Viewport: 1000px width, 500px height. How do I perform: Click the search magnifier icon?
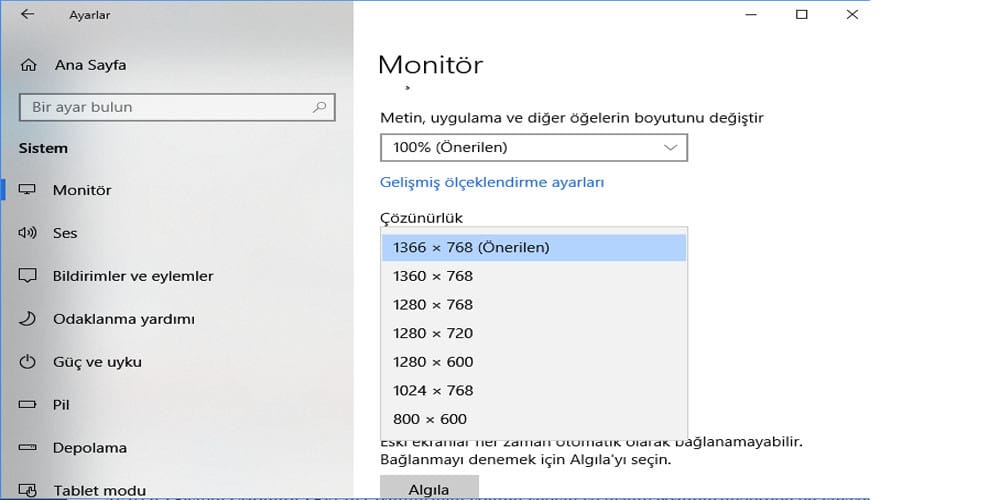[x=320, y=107]
